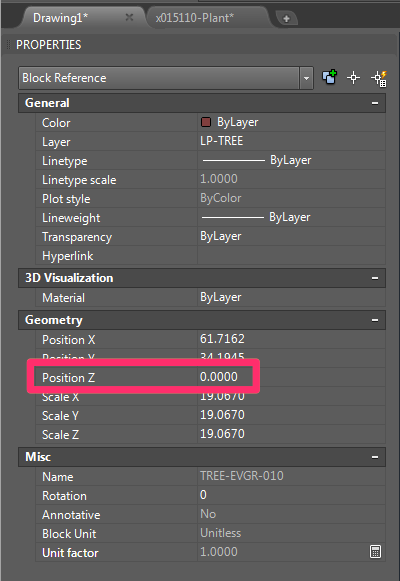Collapse the 3D Visualization section
400x581 pixels.
click(x=375, y=278)
